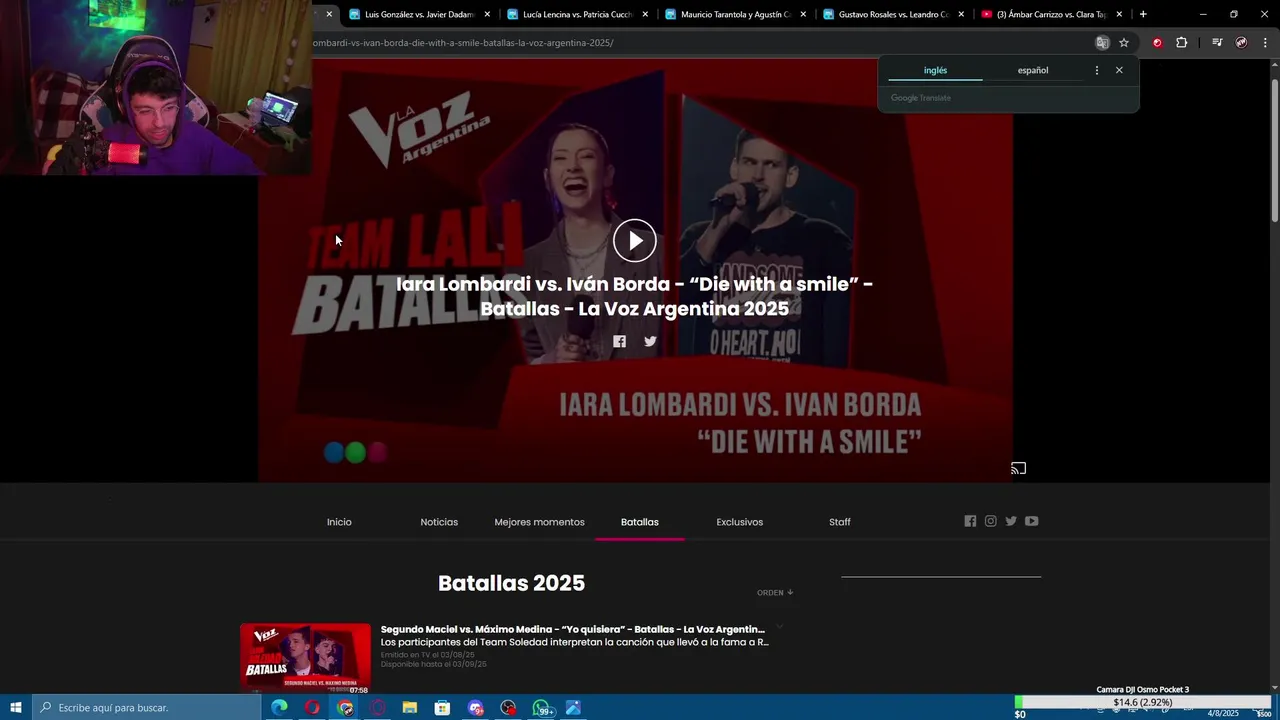
Task: Close the Mauricio Tarantola y Agustín tab
Action: (x=803, y=14)
